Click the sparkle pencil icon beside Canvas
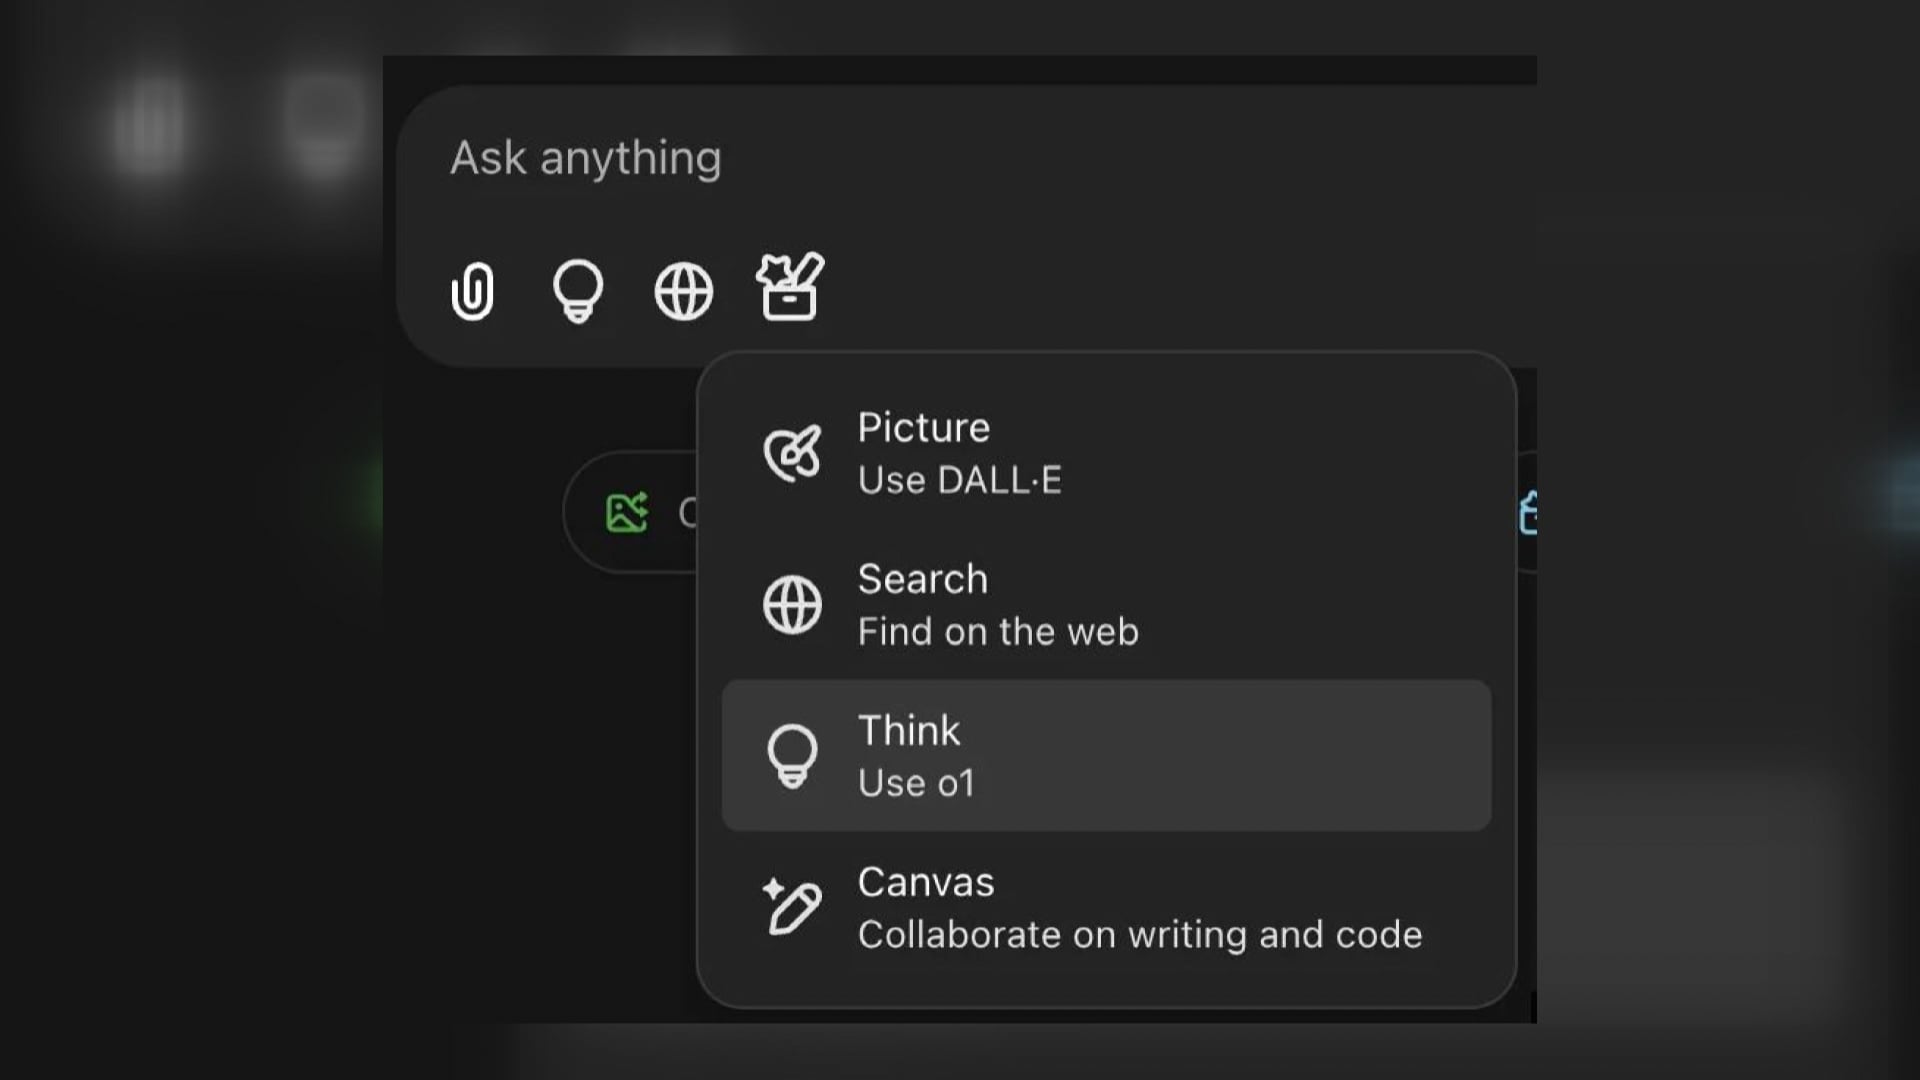 click(x=792, y=907)
